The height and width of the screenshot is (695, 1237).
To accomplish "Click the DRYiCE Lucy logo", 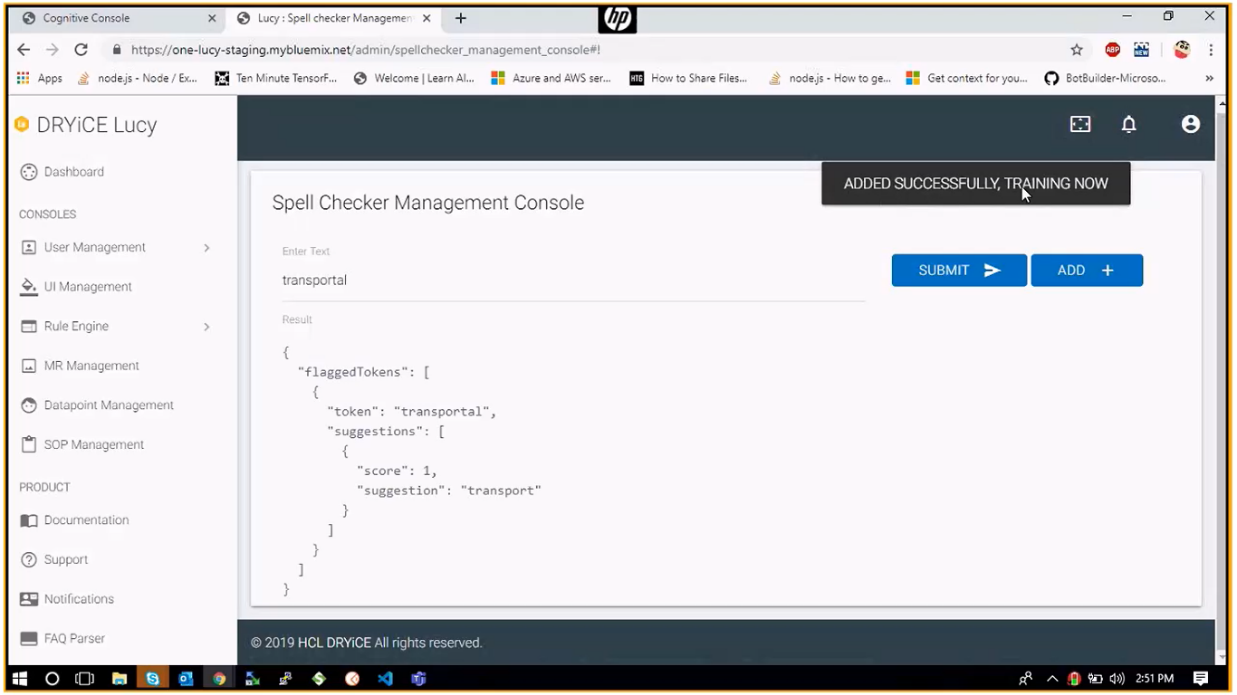I will (86, 125).
